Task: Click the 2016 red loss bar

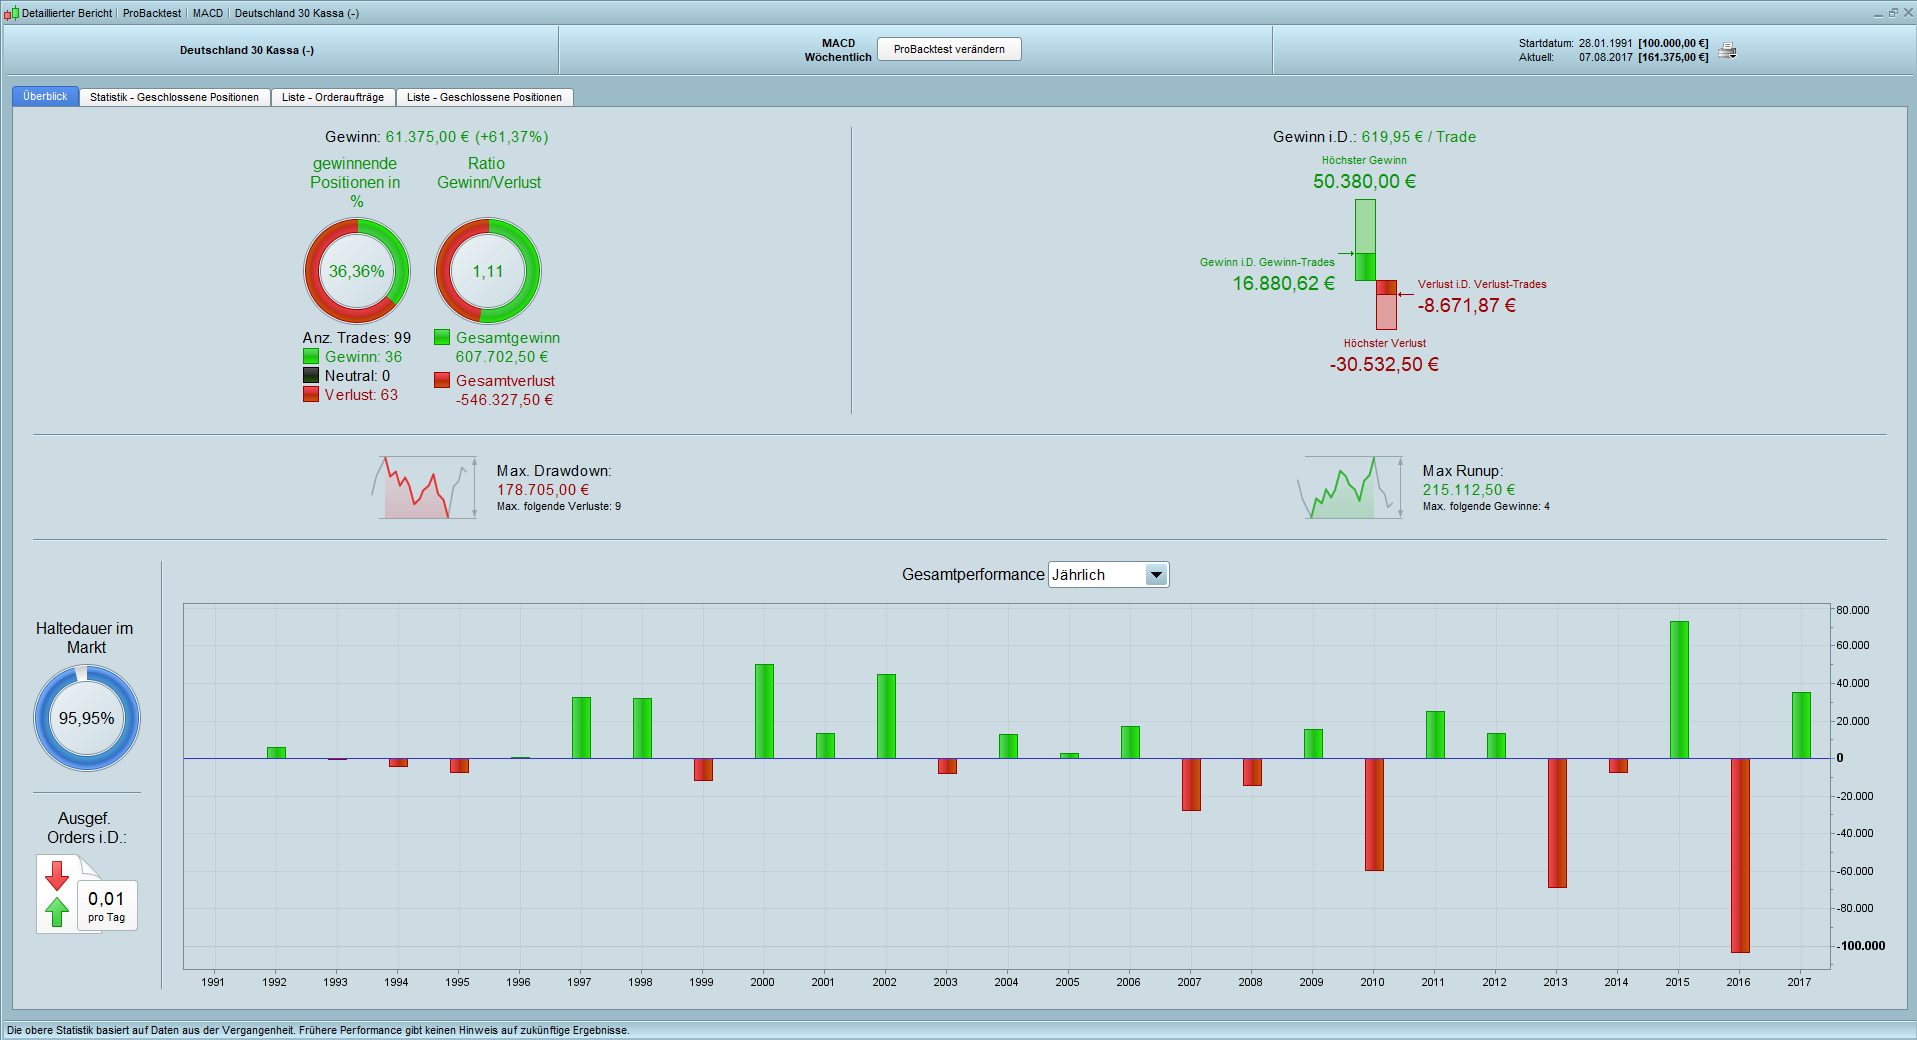Action: (1740, 855)
